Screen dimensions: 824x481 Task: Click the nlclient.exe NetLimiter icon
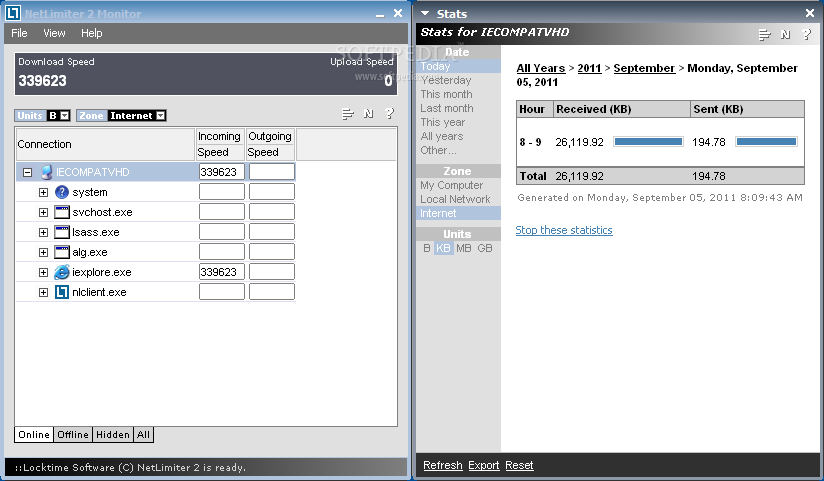point(62,292)
